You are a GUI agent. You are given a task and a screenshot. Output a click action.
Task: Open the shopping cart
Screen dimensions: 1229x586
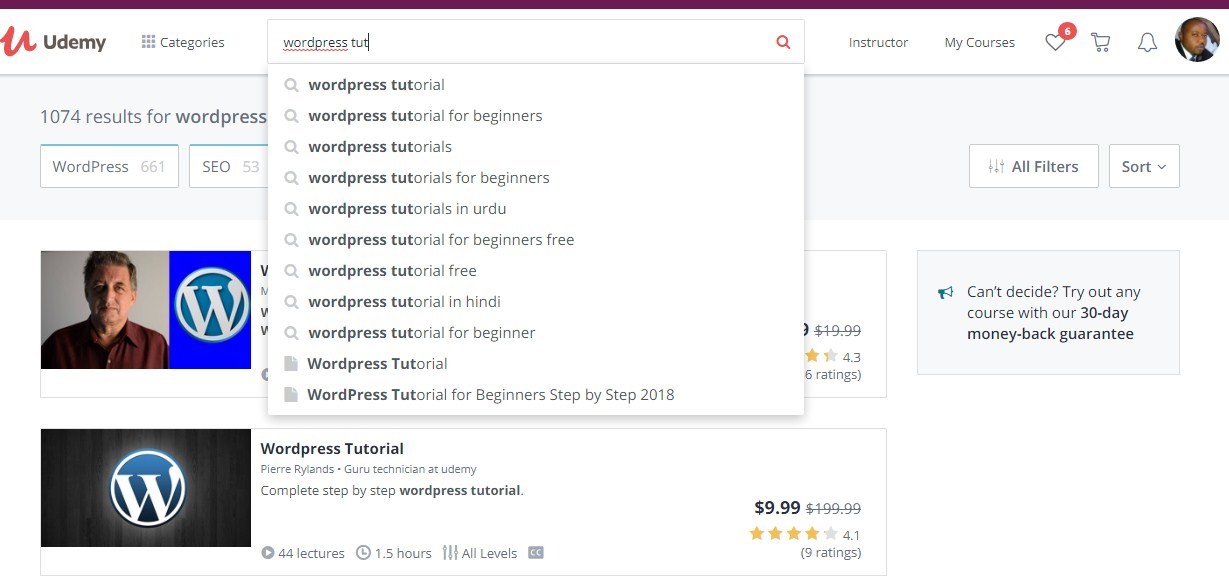[1101, 42]
